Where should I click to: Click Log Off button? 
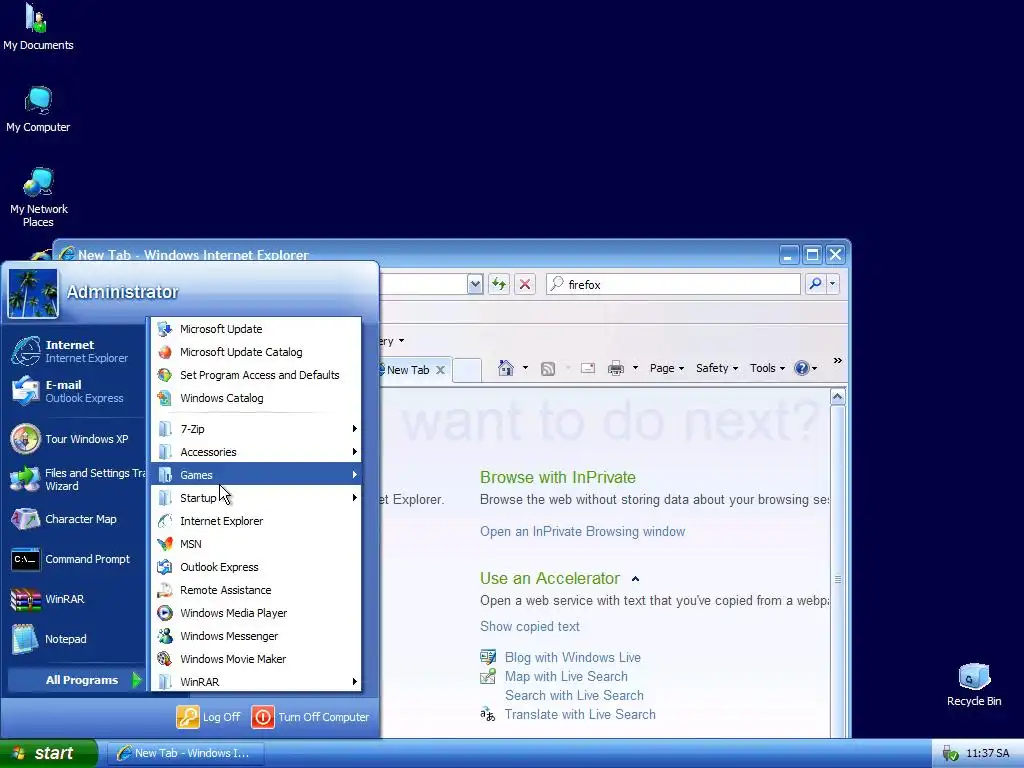point(209,716)
